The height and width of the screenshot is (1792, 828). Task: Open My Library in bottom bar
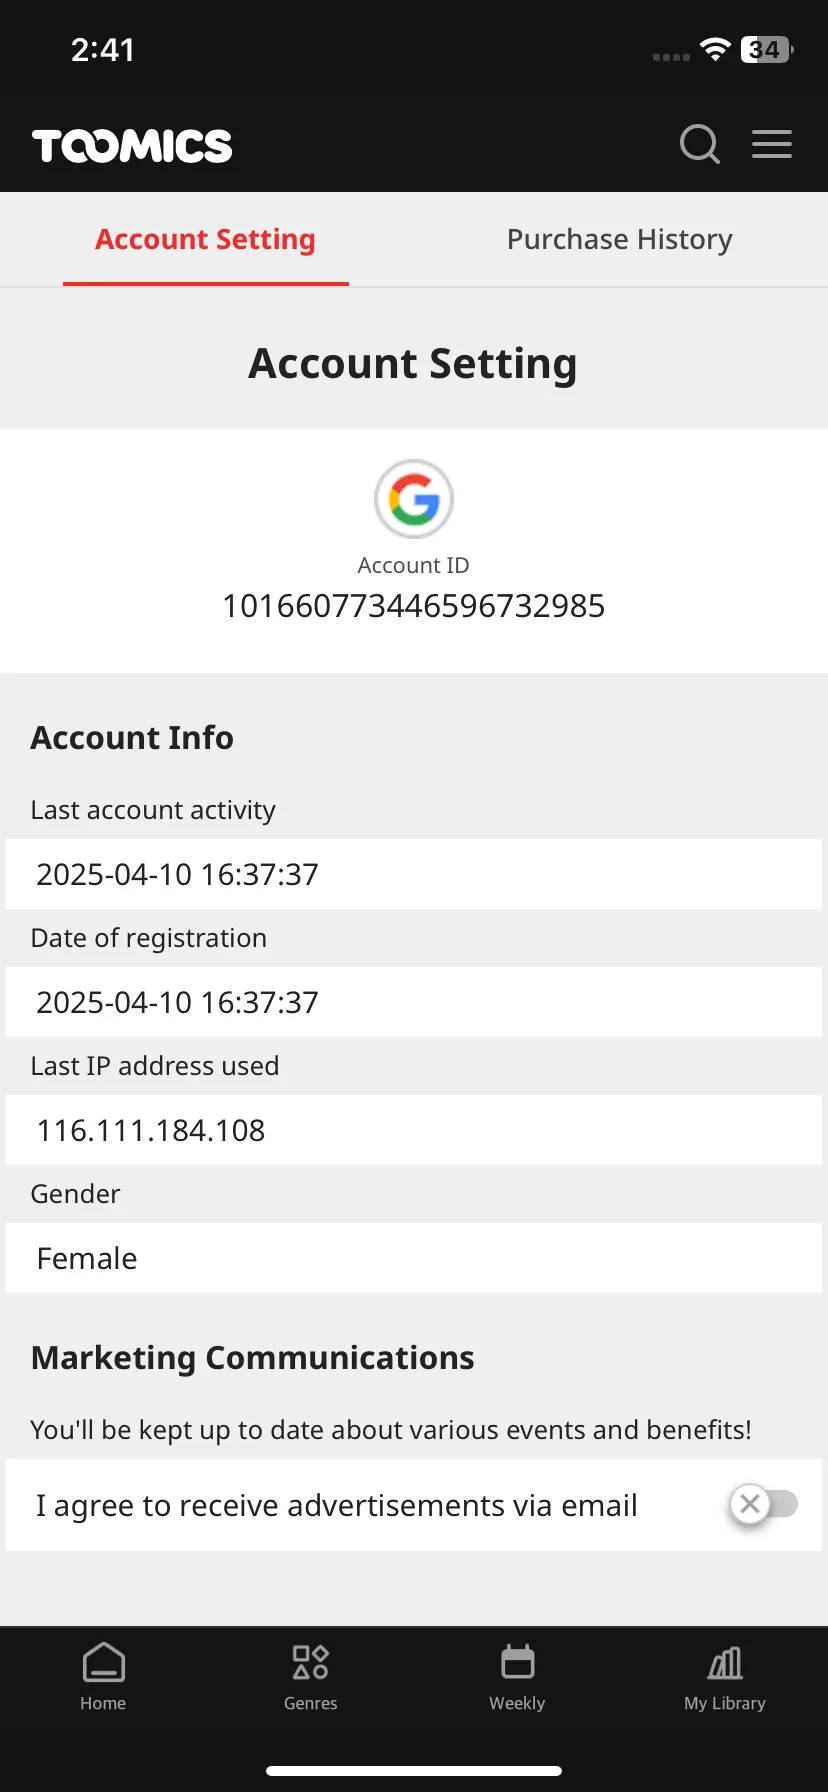pyautogui.click(x=725, y=1677)
